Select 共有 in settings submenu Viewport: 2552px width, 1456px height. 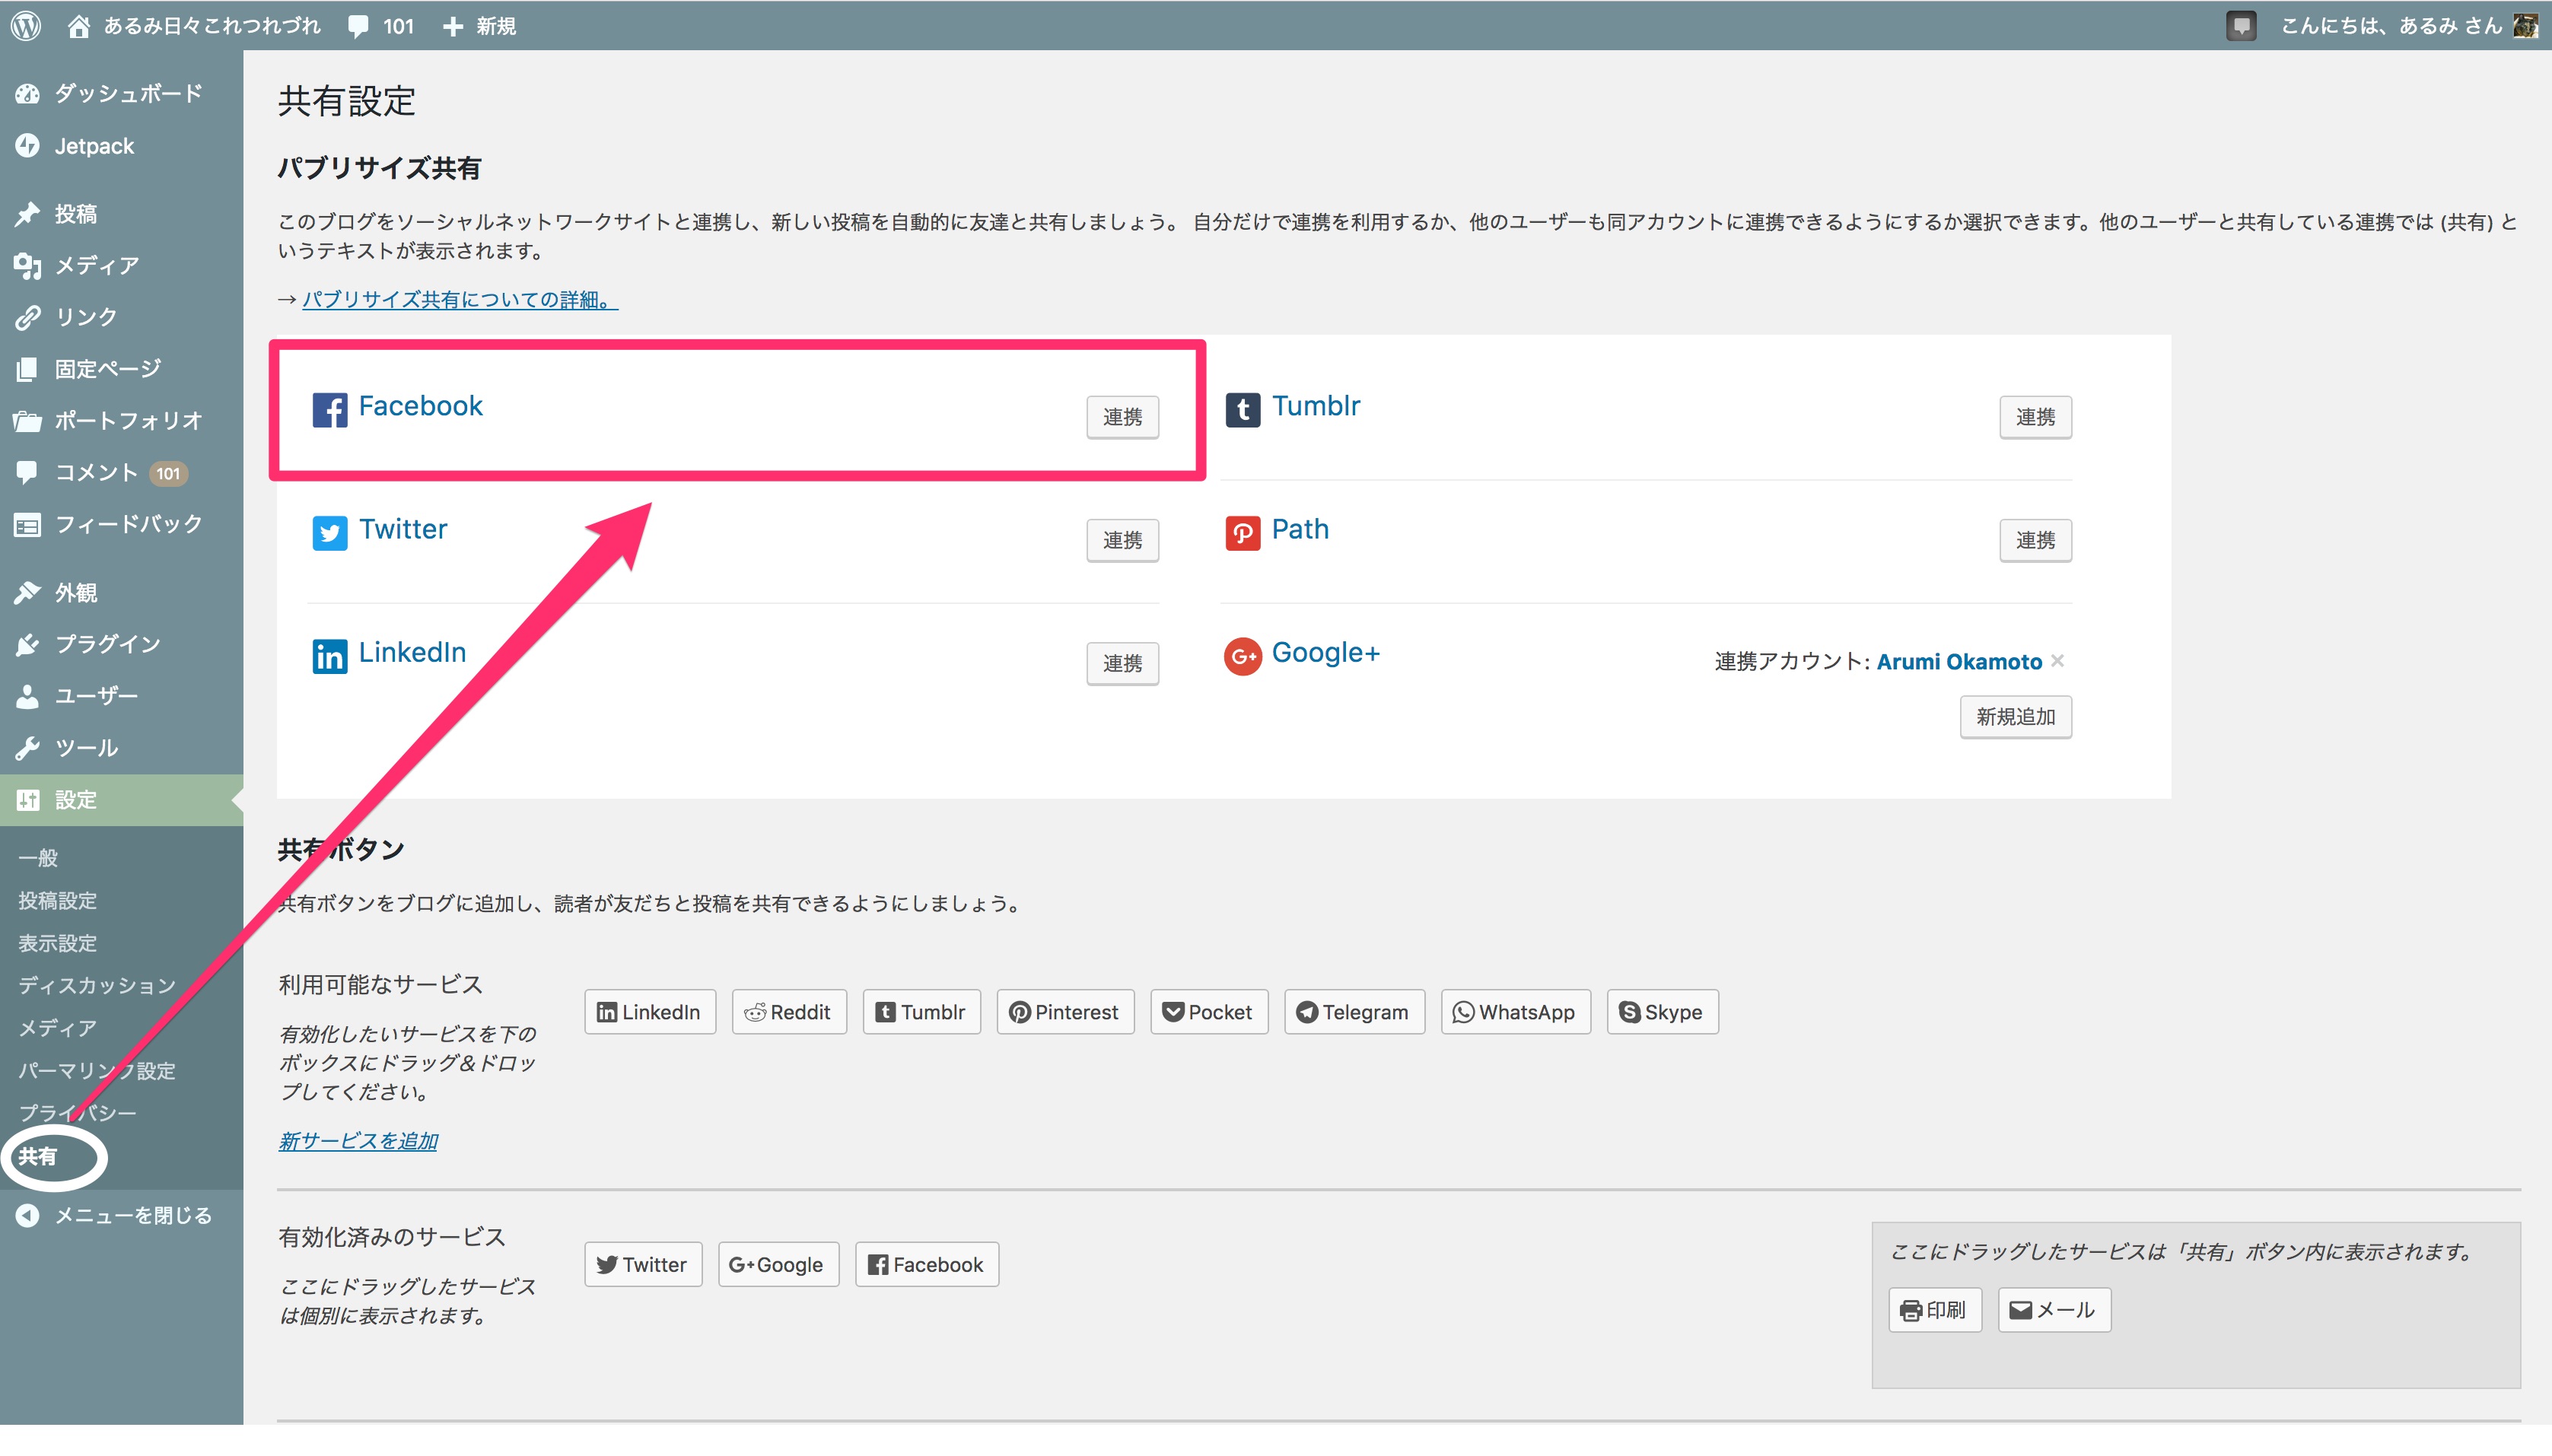[38, 1157]
